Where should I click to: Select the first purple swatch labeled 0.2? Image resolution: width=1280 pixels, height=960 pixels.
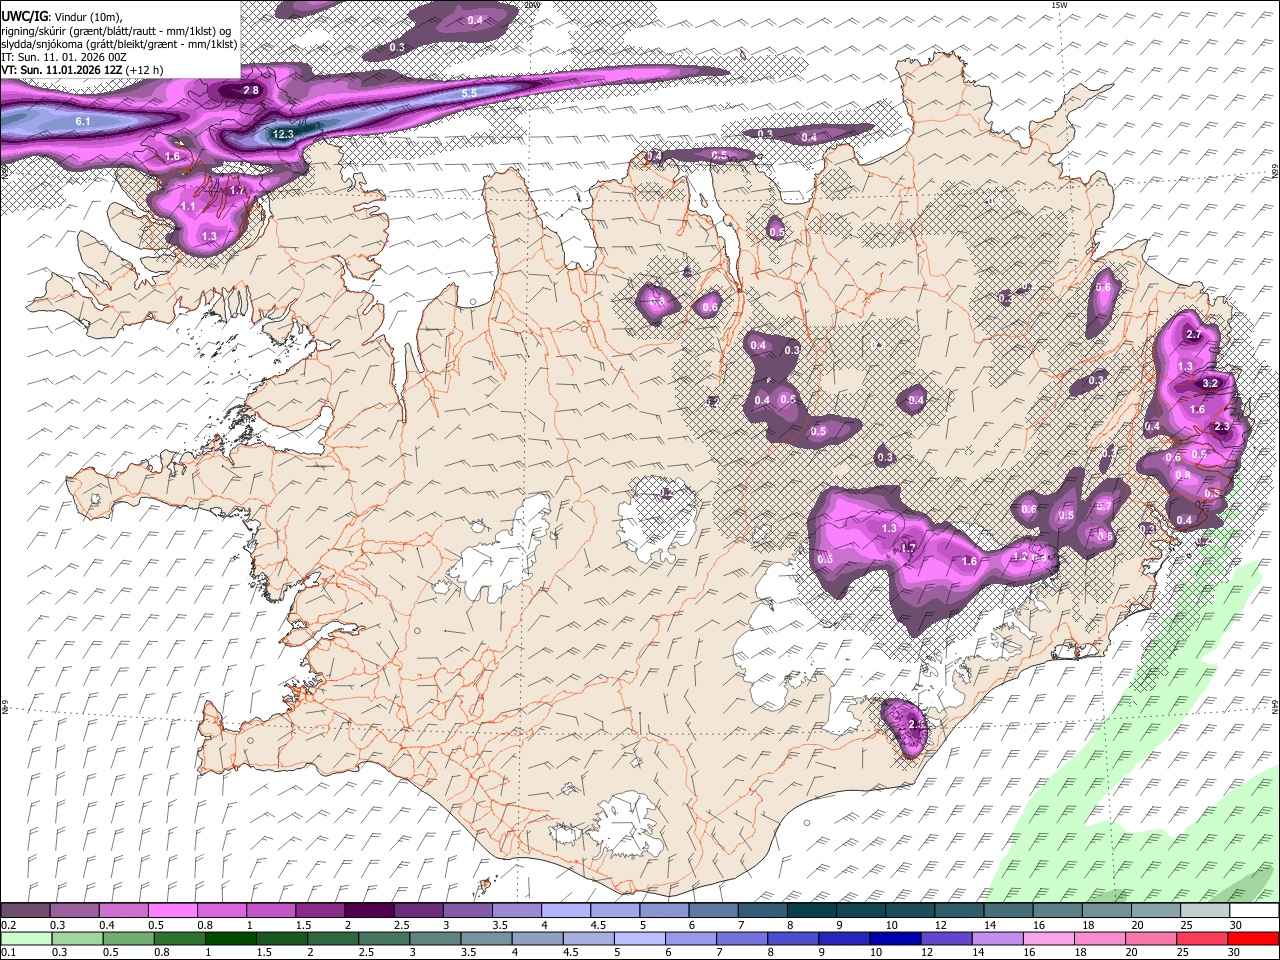tap(25, 911)
